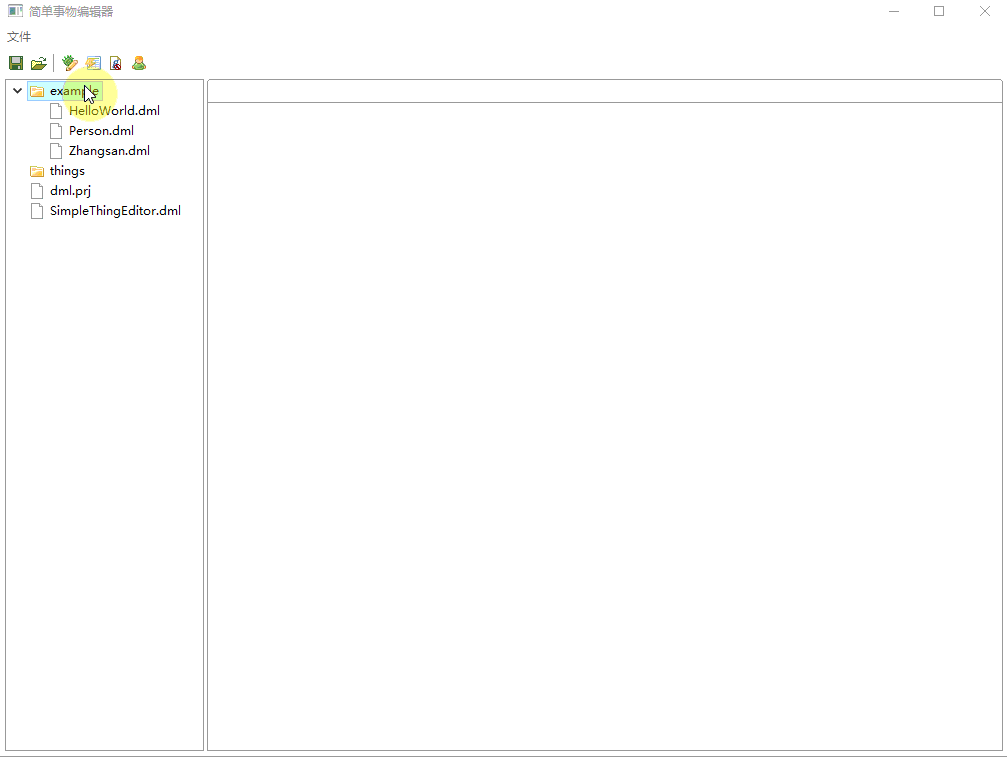Click the green chip with pencil icon

69,63
